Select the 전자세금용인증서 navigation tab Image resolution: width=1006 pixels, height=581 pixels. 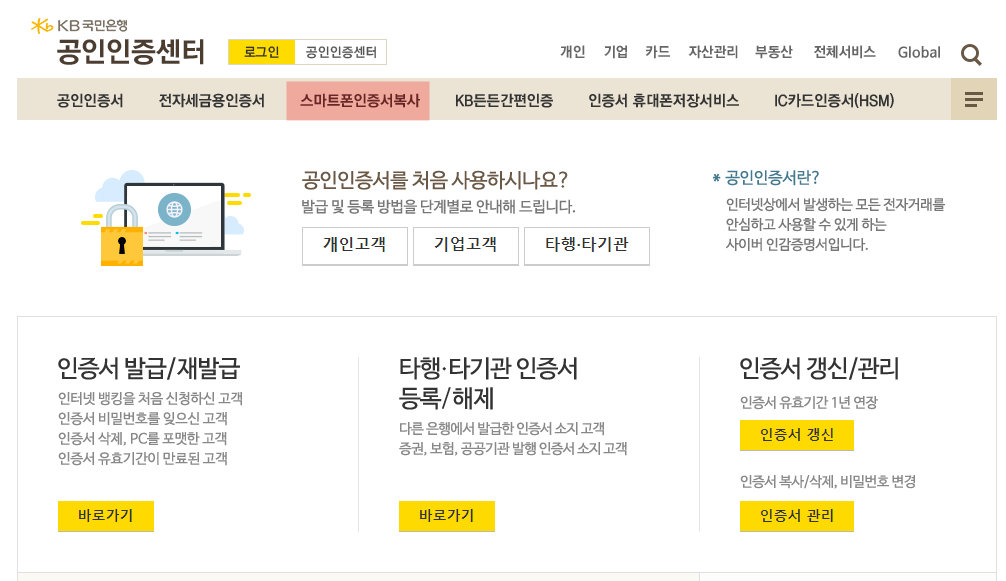click(212, 101)
